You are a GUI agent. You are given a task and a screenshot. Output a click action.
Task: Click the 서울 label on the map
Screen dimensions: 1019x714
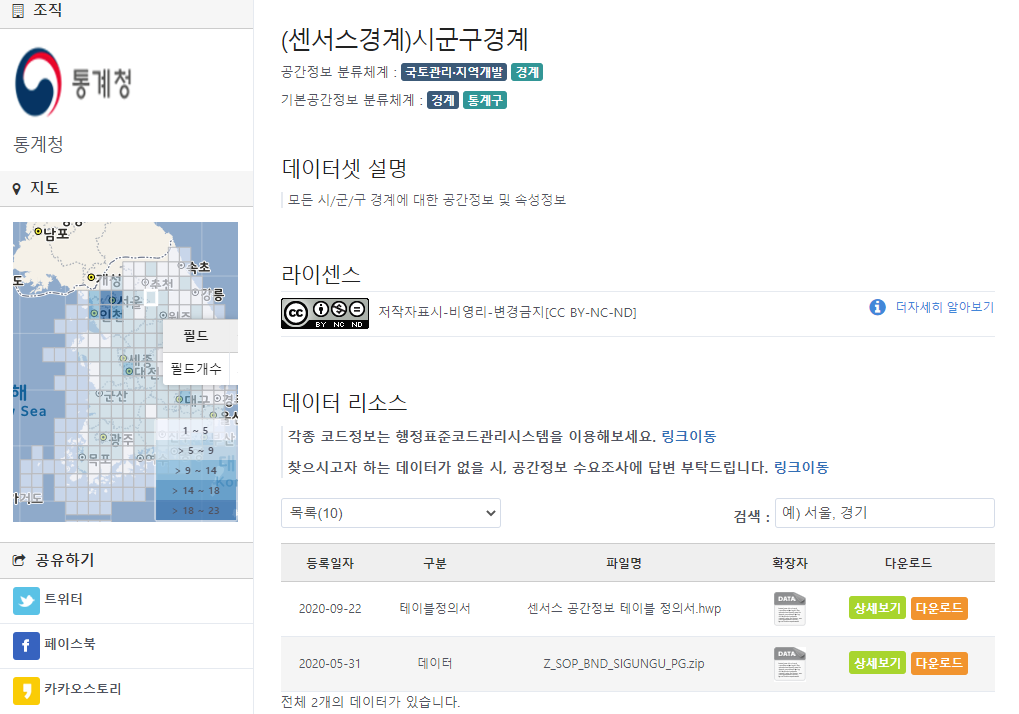click(x=130, y=301)
